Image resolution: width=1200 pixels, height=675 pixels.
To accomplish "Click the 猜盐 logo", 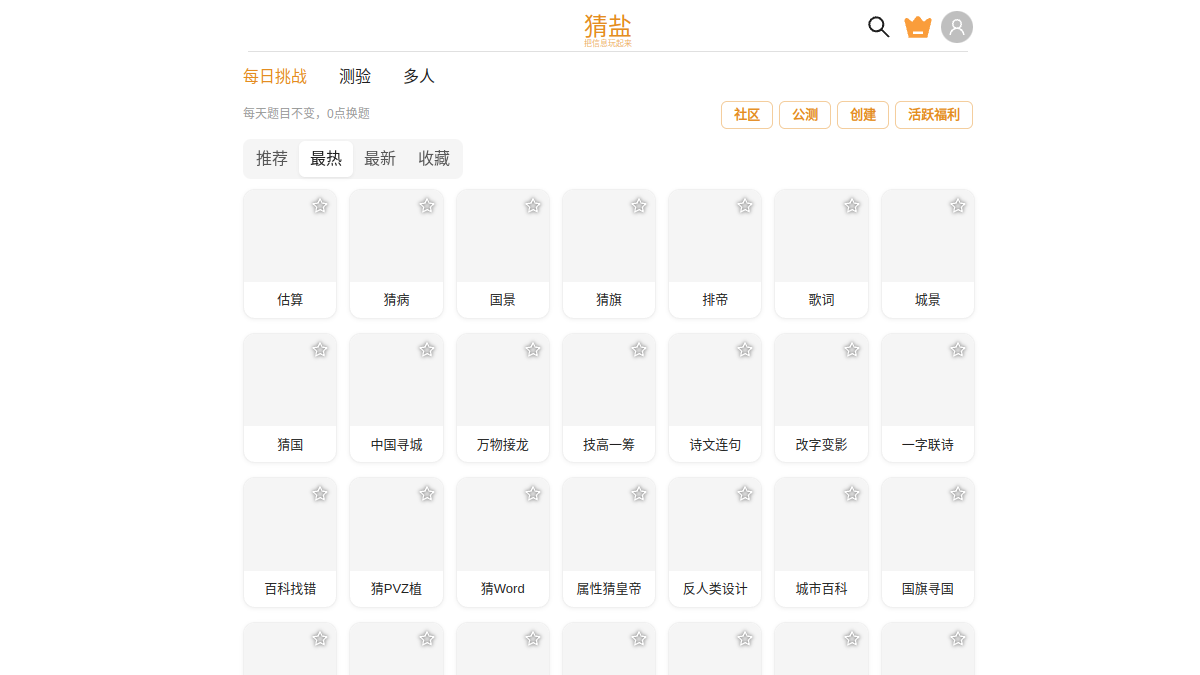I will [608, 29].
